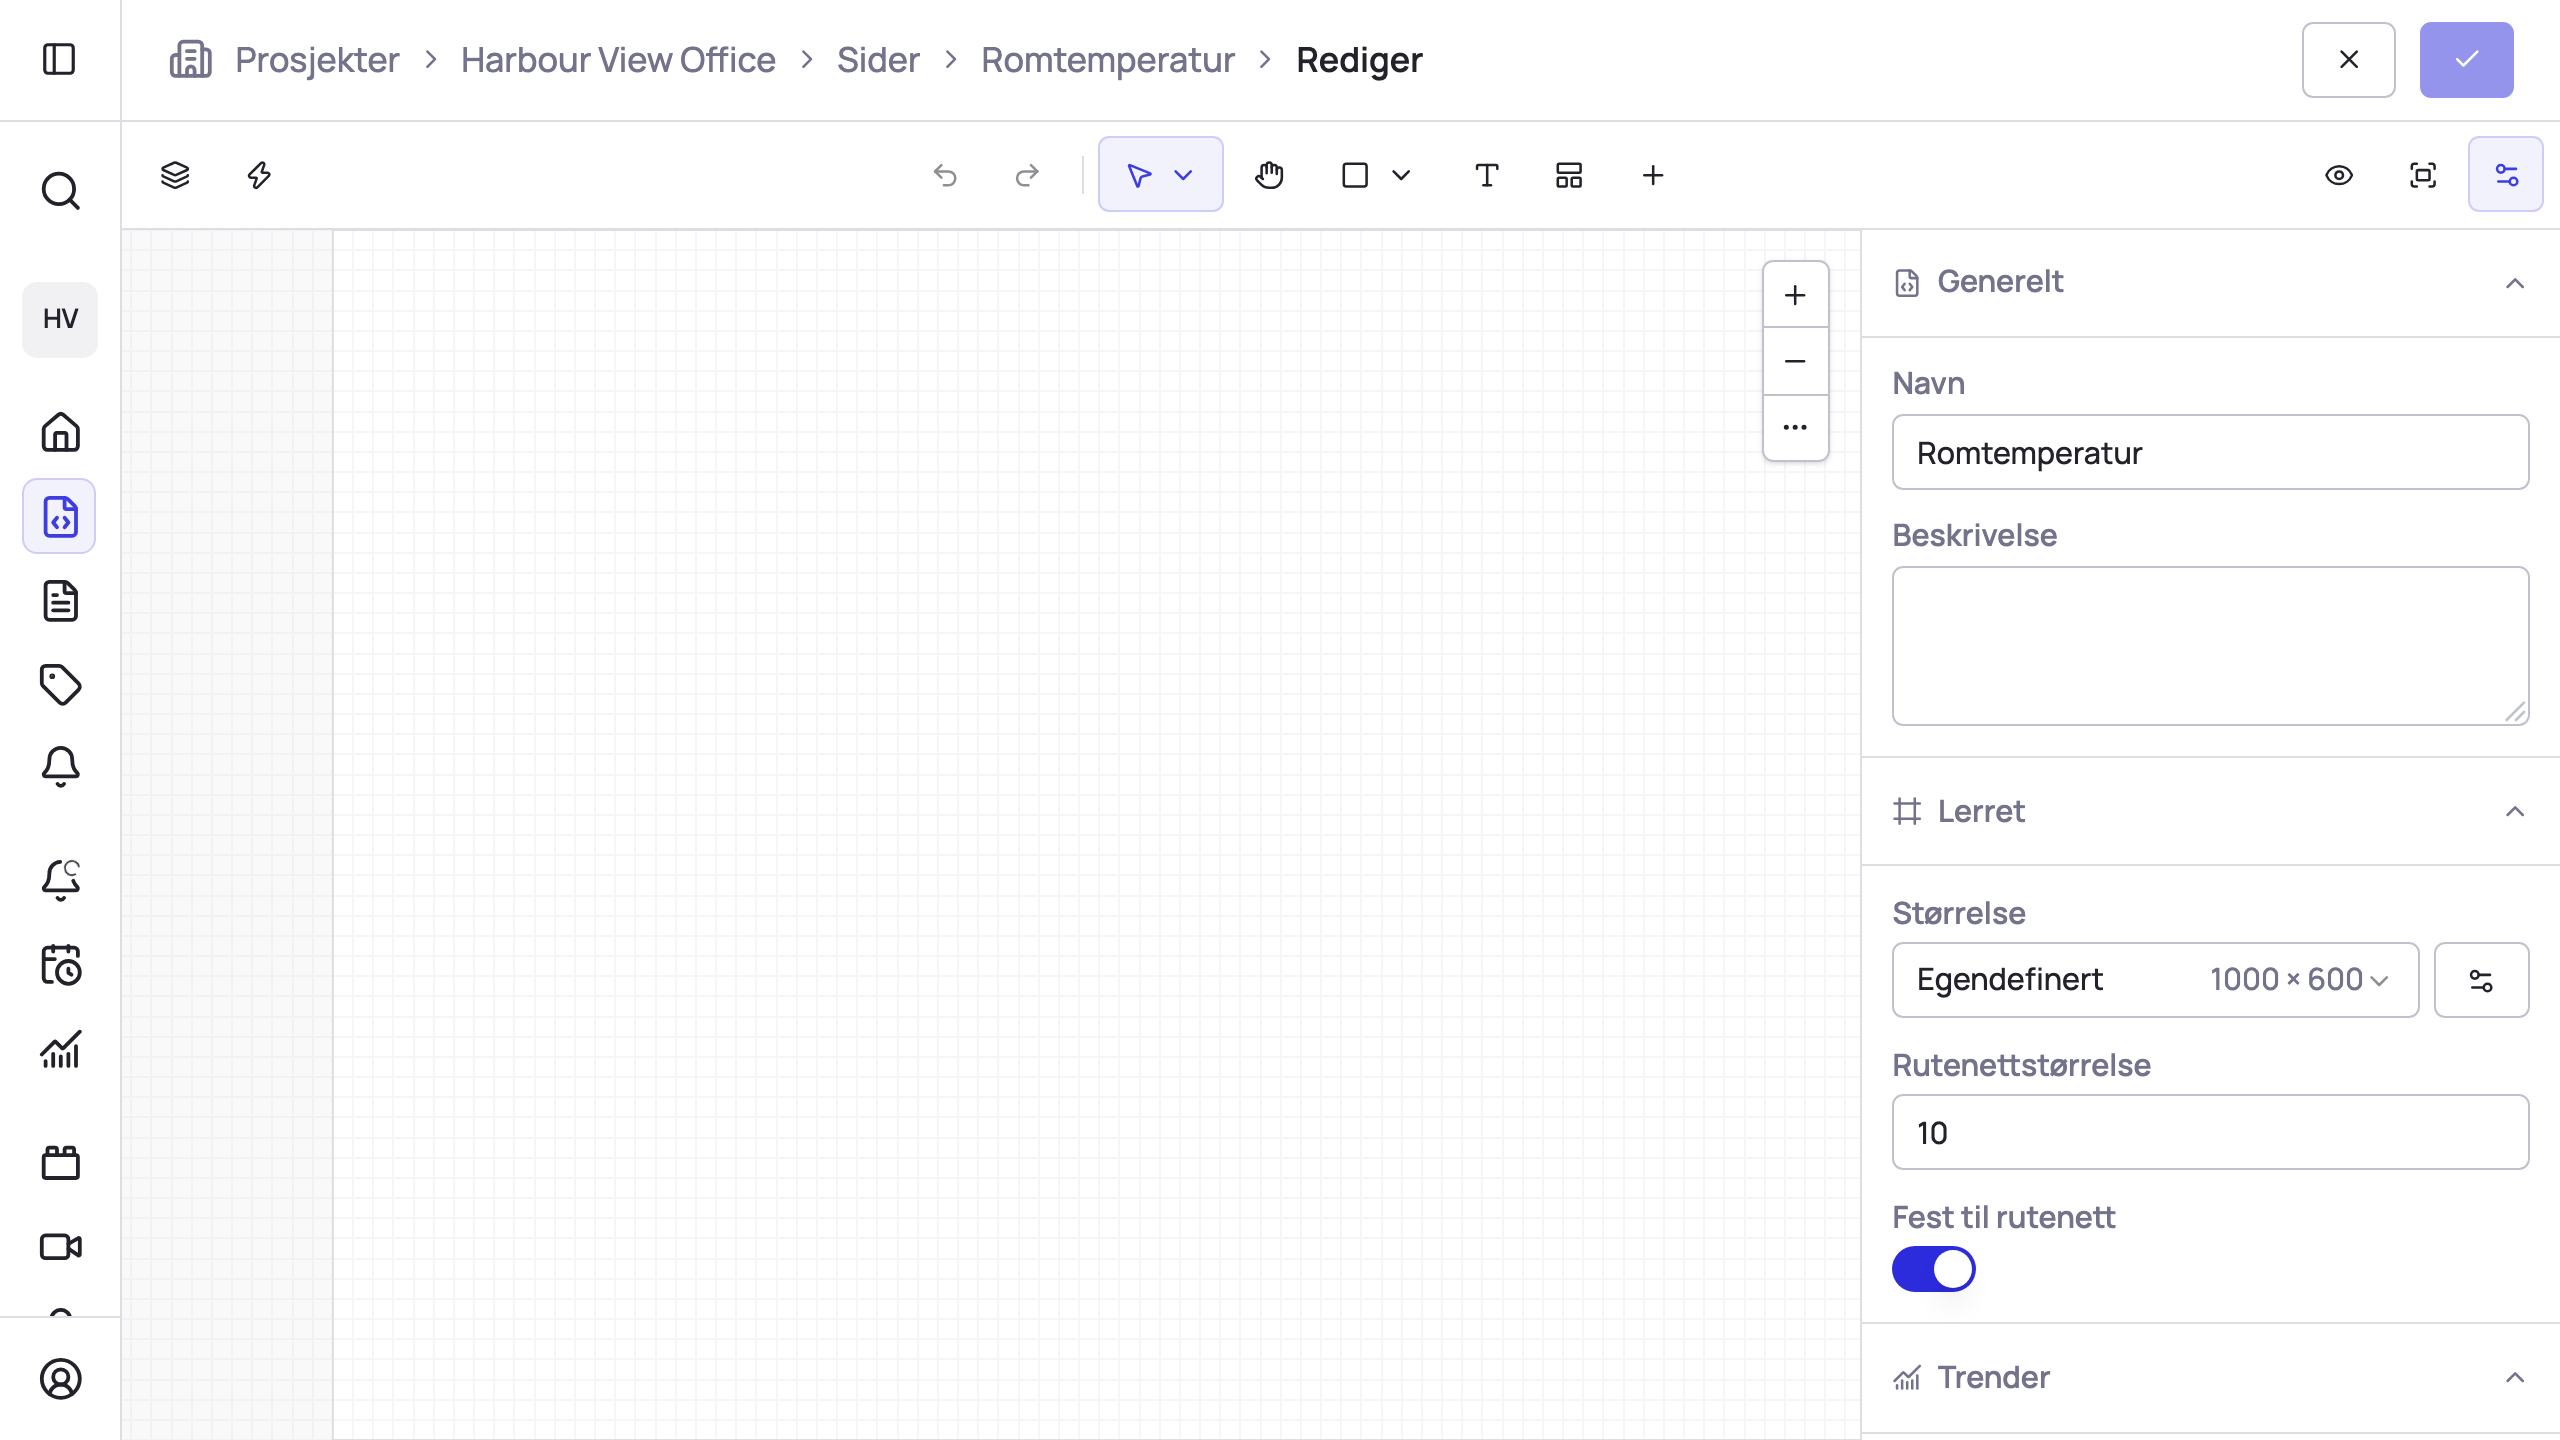Open the shape tool dropdown chevron
The width and height of the screenshot is (2560, 1440).
click(1401, 176)
